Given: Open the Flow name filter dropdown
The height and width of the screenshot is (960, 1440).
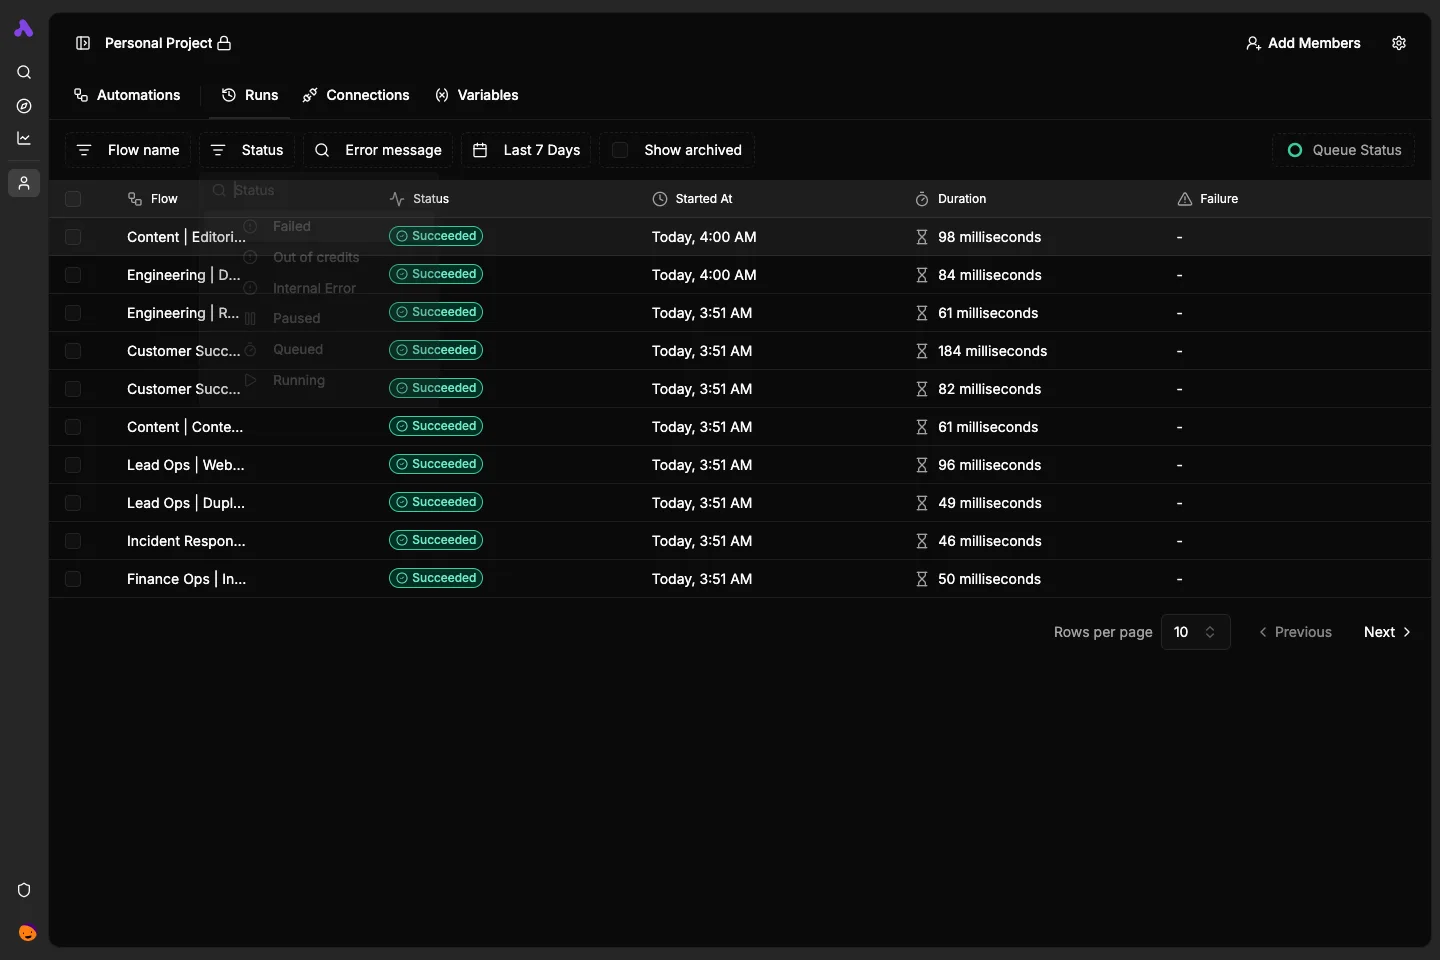Looking at the screenshot, I should 128,150.
